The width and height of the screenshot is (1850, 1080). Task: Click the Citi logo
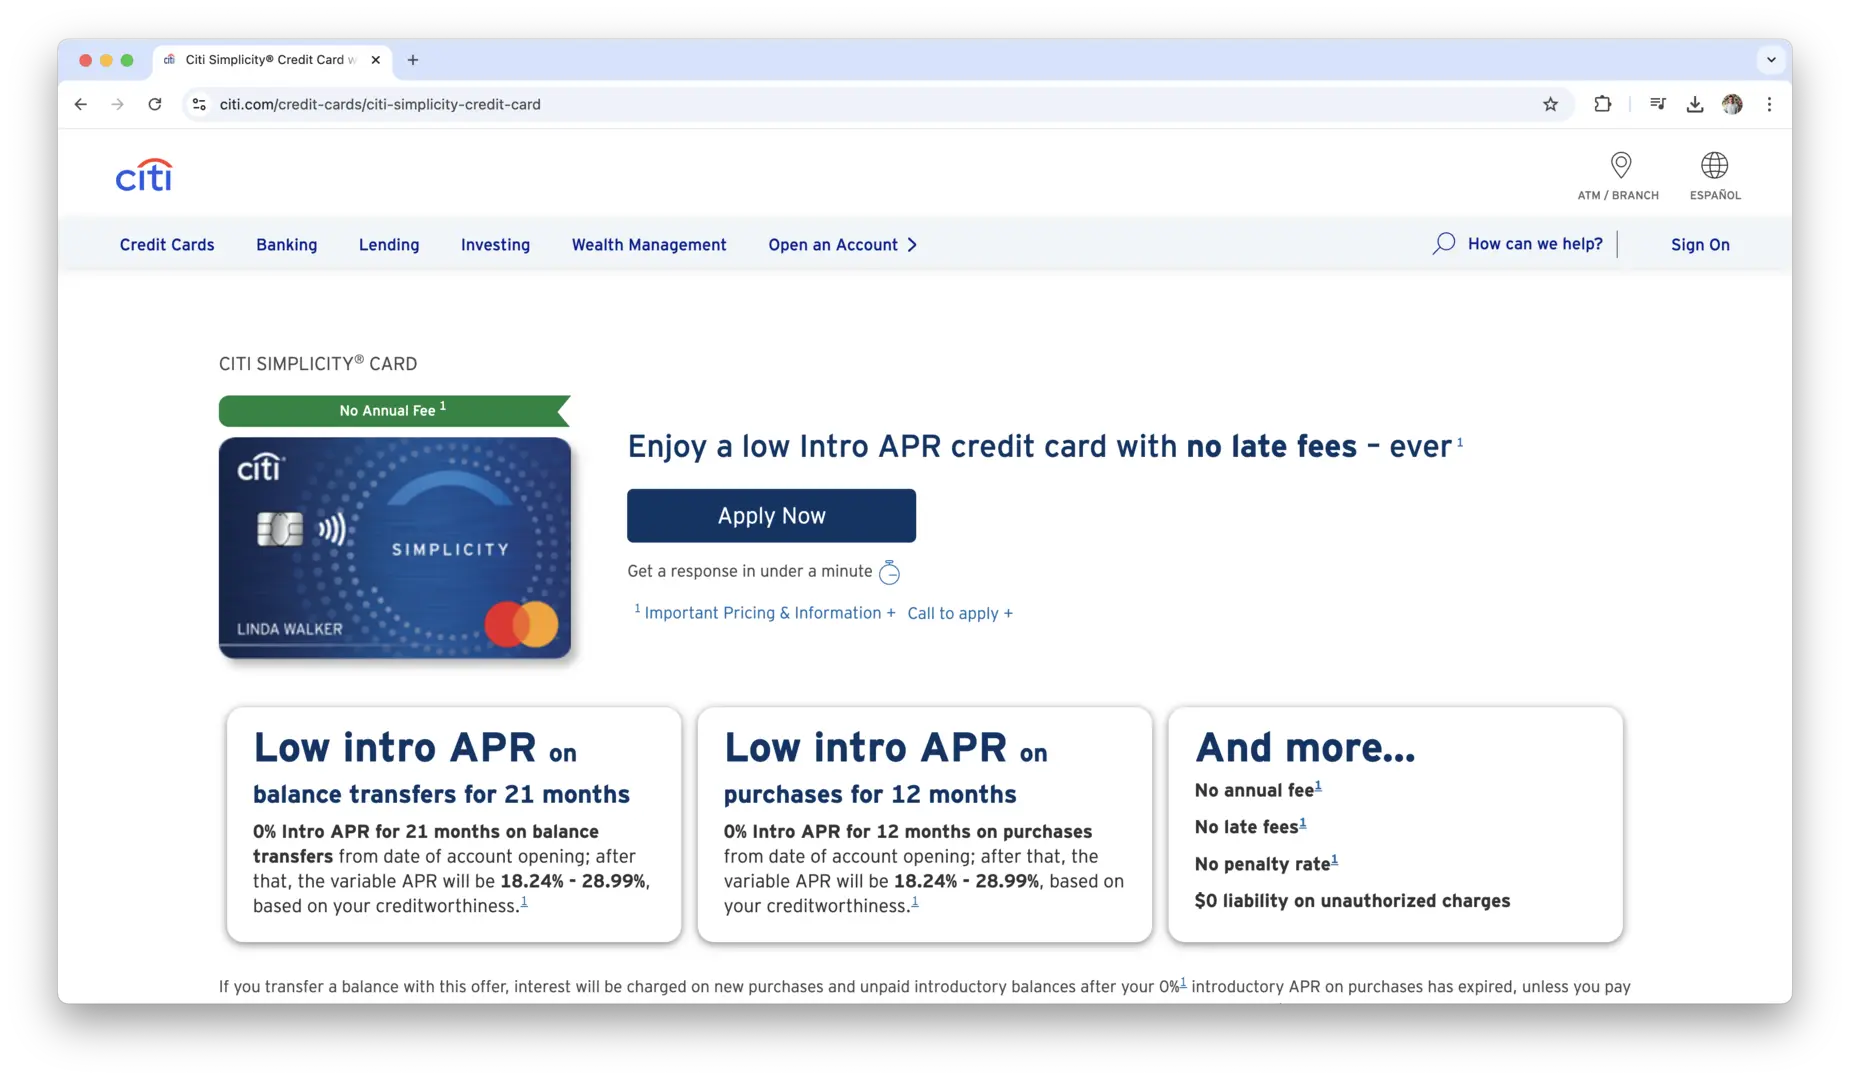pyautogui.click(x=144, y=175)
